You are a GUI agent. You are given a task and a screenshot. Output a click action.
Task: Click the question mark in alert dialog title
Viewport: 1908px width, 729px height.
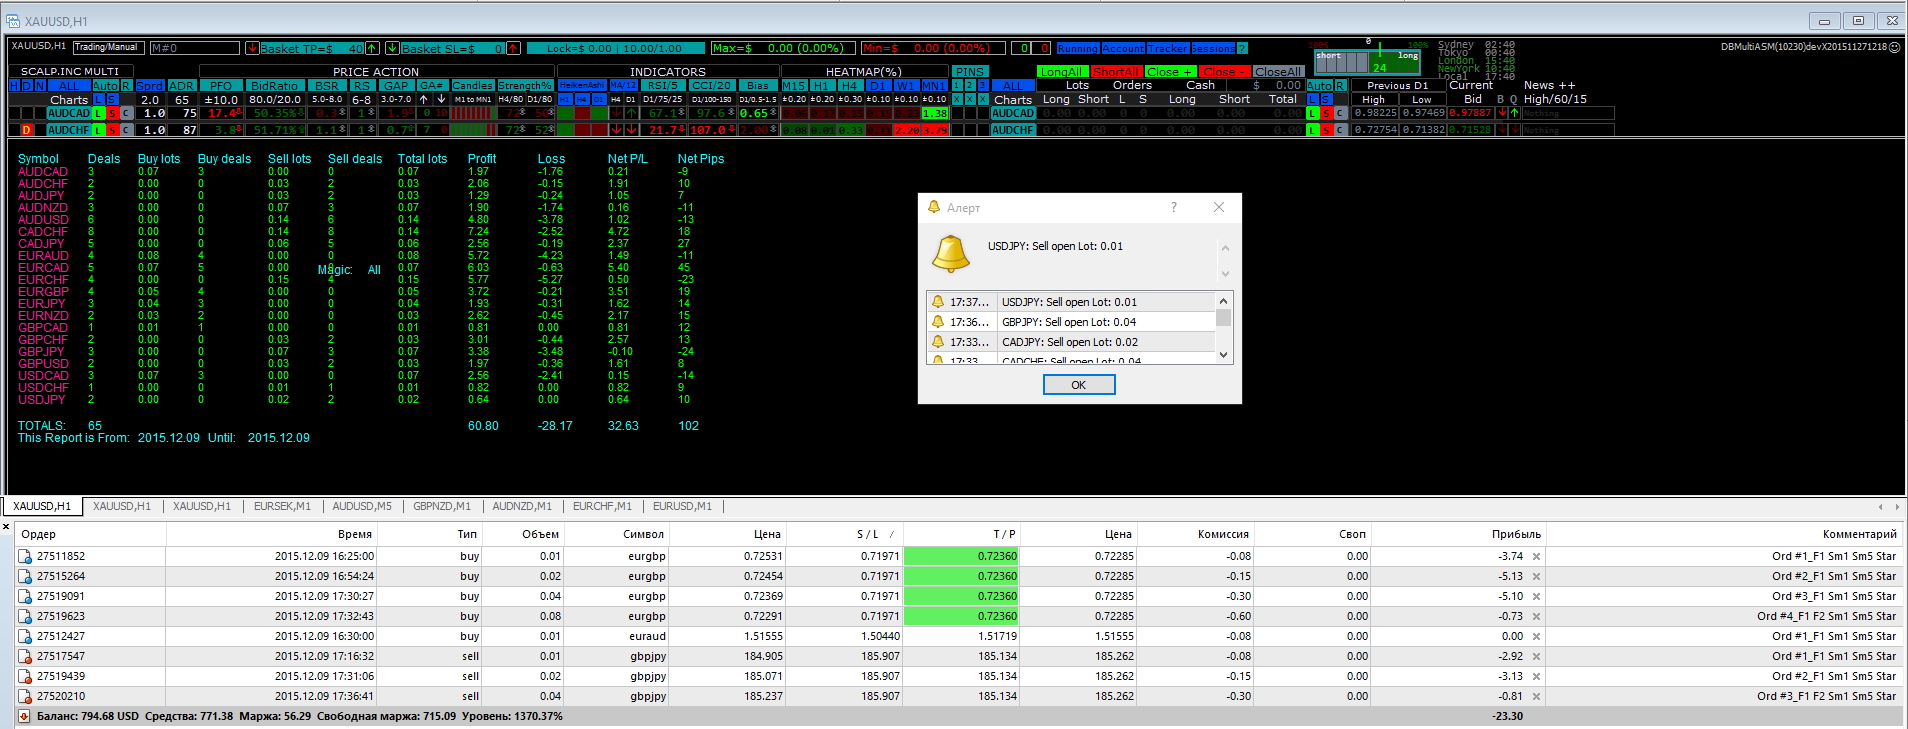pyautogui.click(x=1174, y=207)
